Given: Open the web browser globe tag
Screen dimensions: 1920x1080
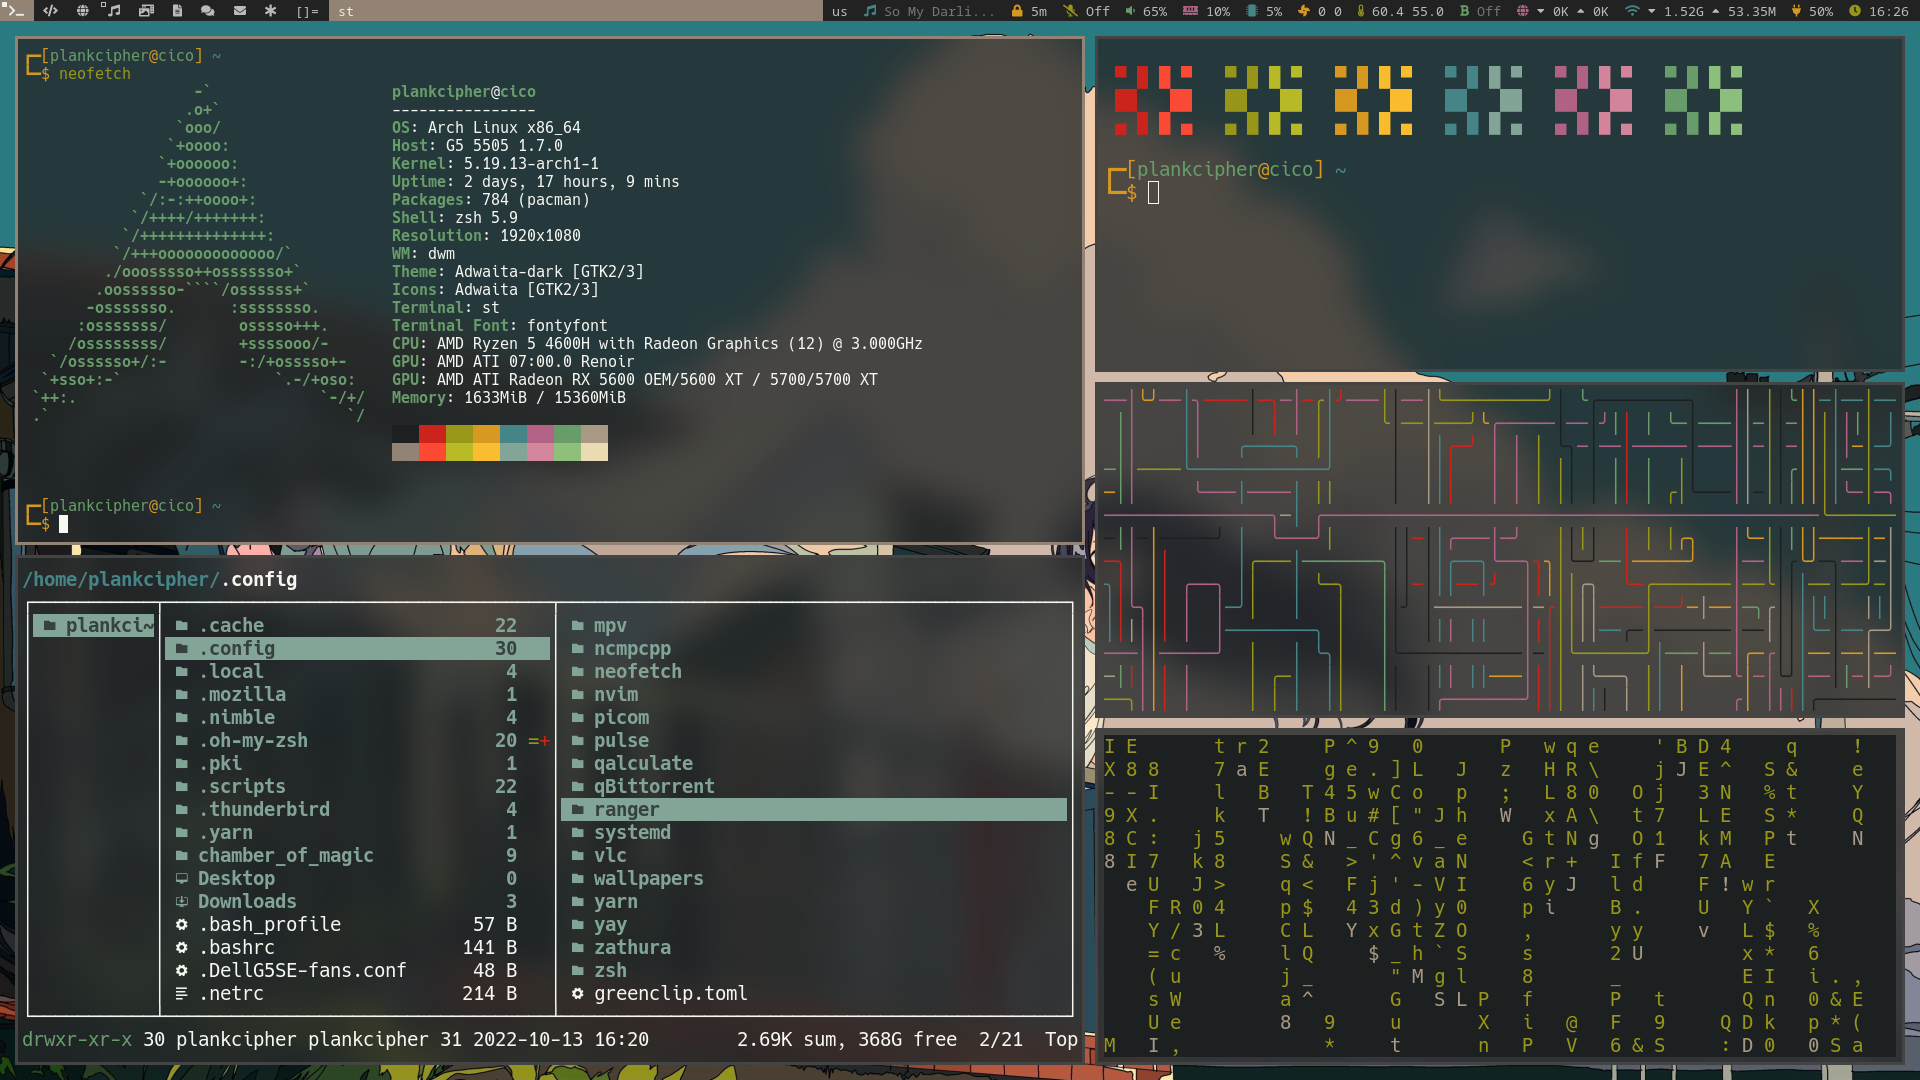Looking at the screenshot, I should click(82, 11).
